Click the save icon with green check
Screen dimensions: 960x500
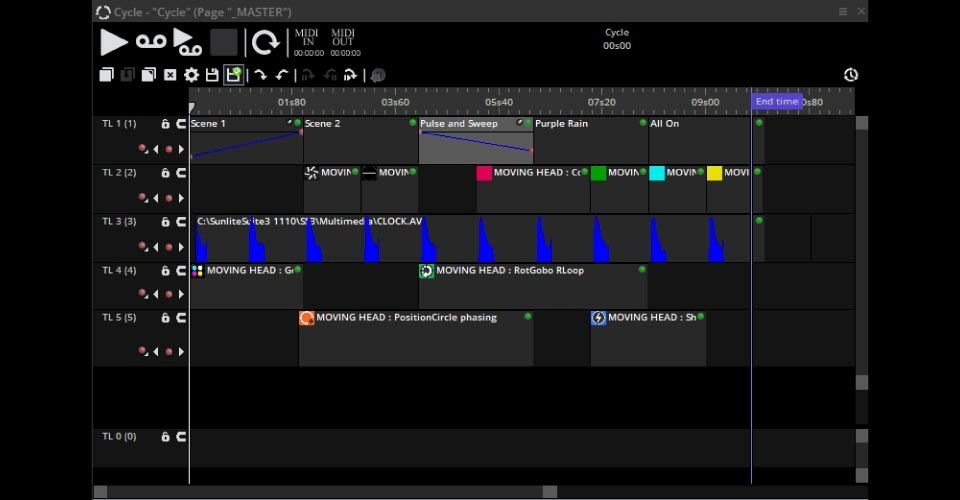pos(233,75)
